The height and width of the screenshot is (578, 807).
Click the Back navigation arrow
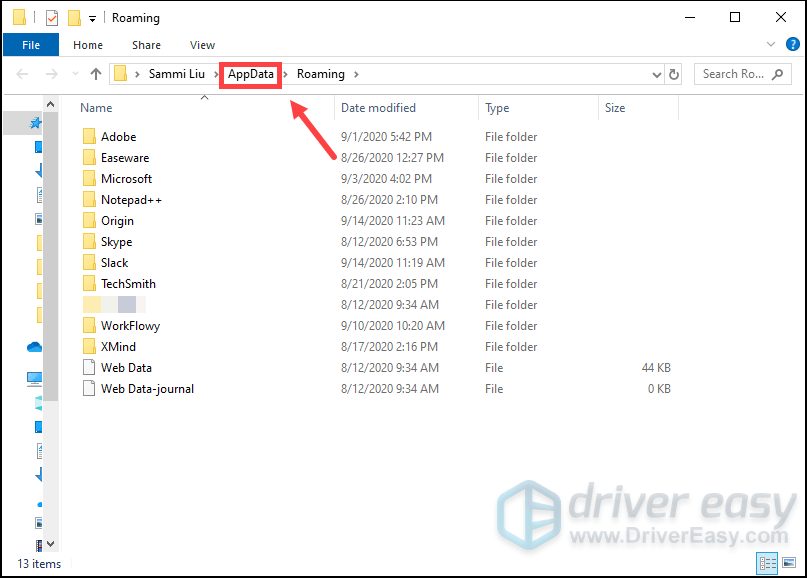point(22,74)
